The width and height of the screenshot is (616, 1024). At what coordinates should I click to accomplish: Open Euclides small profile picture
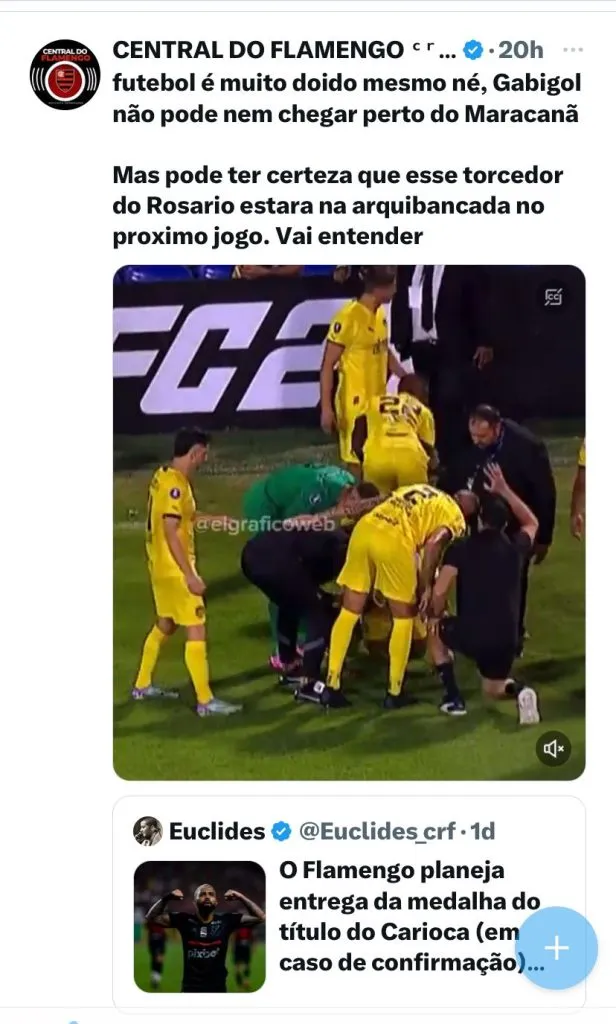(148, 831)
